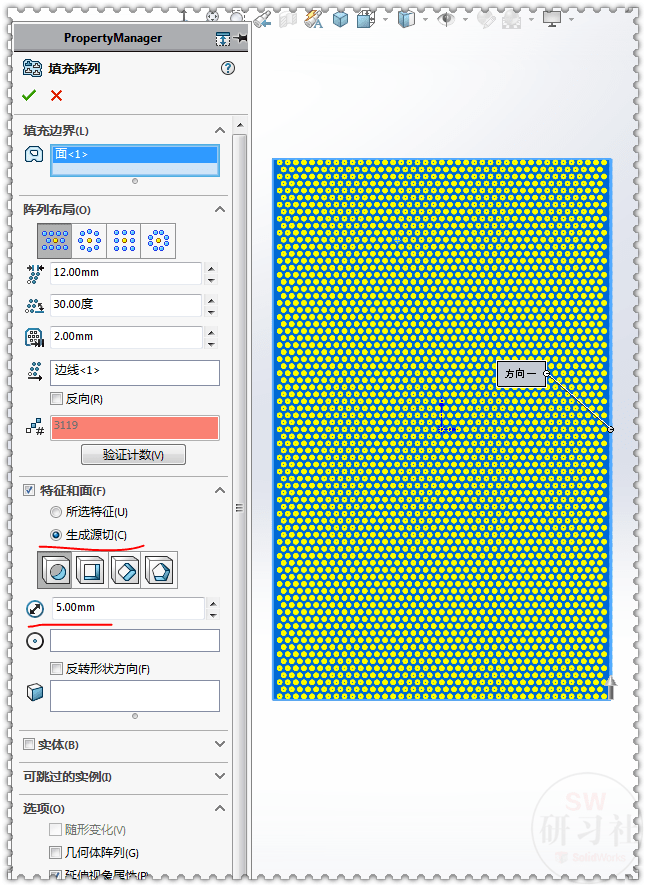Open help for the fill pattern feature
This screenshot has height=887, width=646.
tap(227, 68)
